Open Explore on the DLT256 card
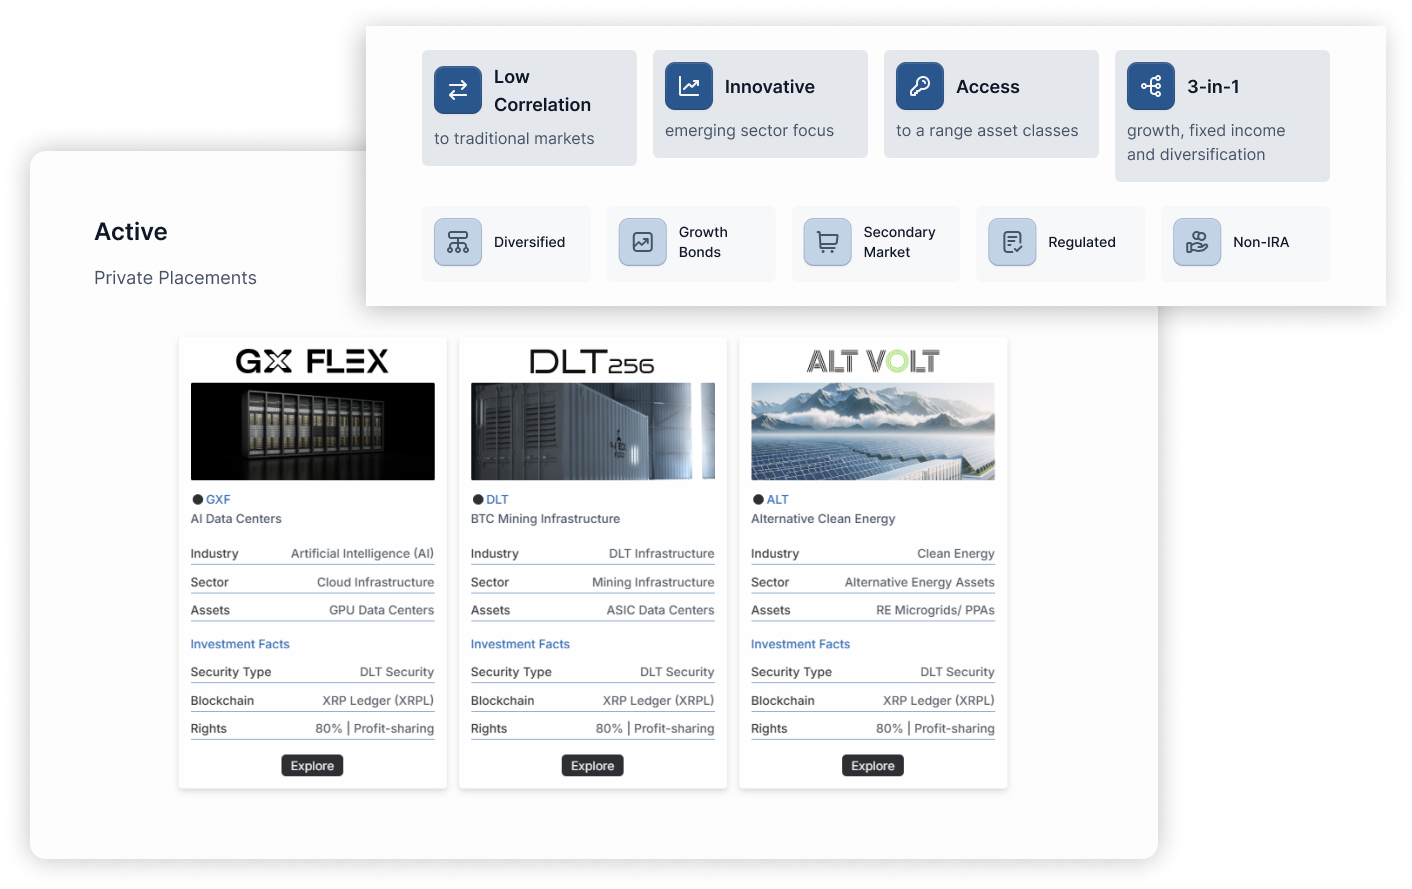The height and width of the screenshot is (889, 1412). 593,766
